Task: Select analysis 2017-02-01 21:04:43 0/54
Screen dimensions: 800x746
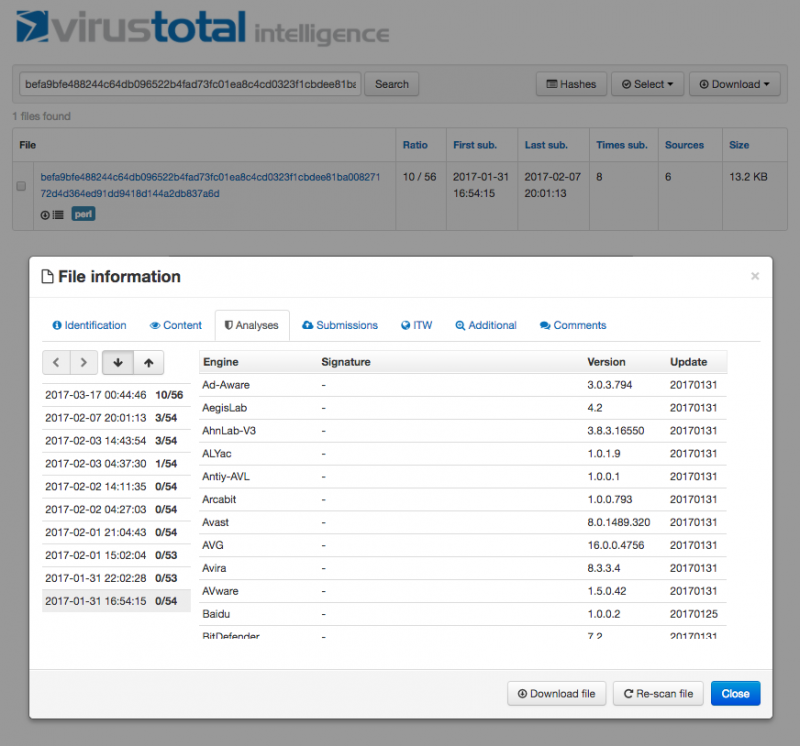Action: (116, 533)
